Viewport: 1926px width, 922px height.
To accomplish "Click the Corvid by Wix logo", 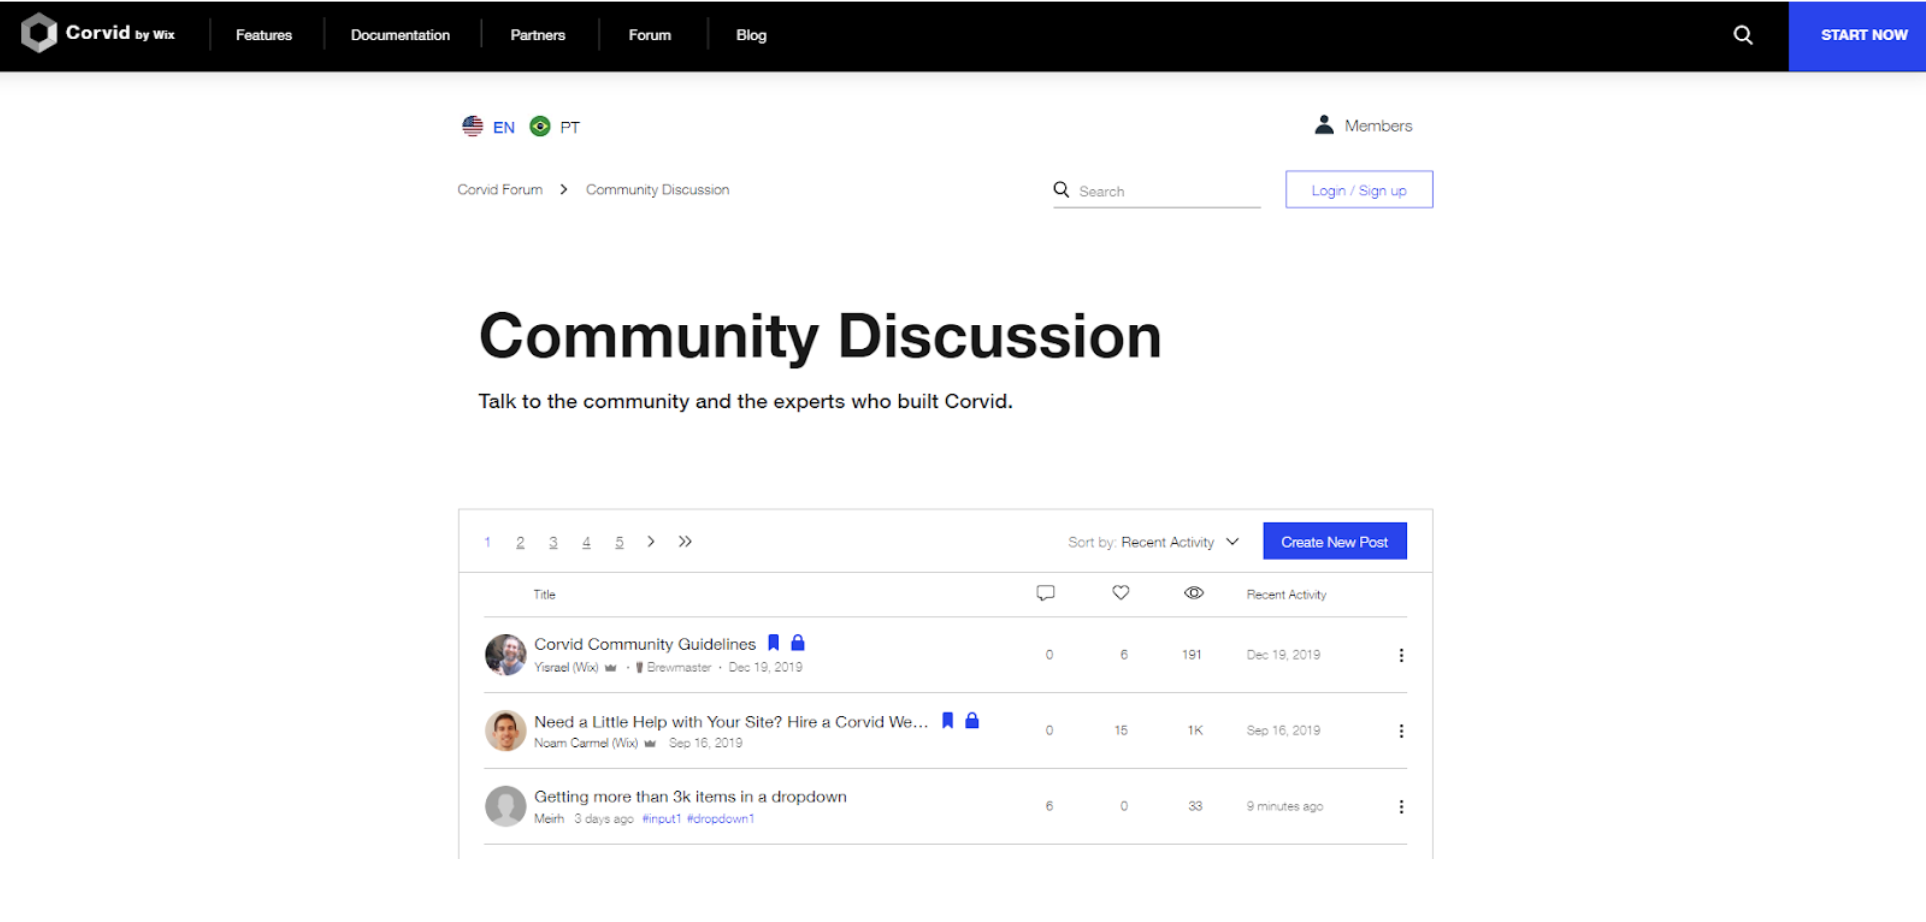I will pos(98,33).
